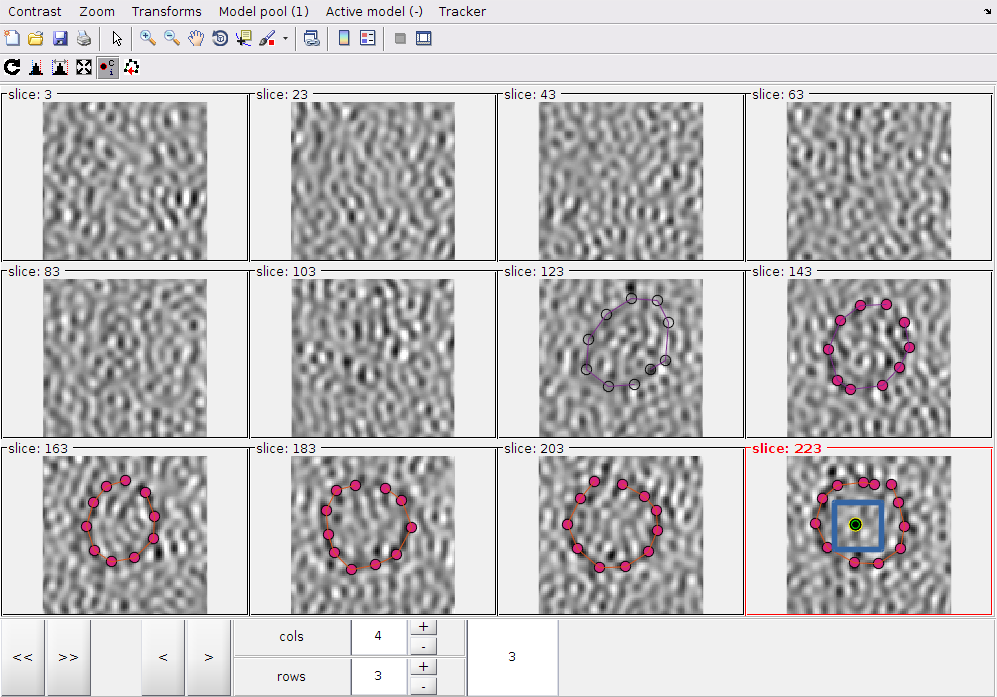Viewport: 997px width, 697px height.
Task: Insert a legend using the toolbar icon
Action: pos(368,38)
